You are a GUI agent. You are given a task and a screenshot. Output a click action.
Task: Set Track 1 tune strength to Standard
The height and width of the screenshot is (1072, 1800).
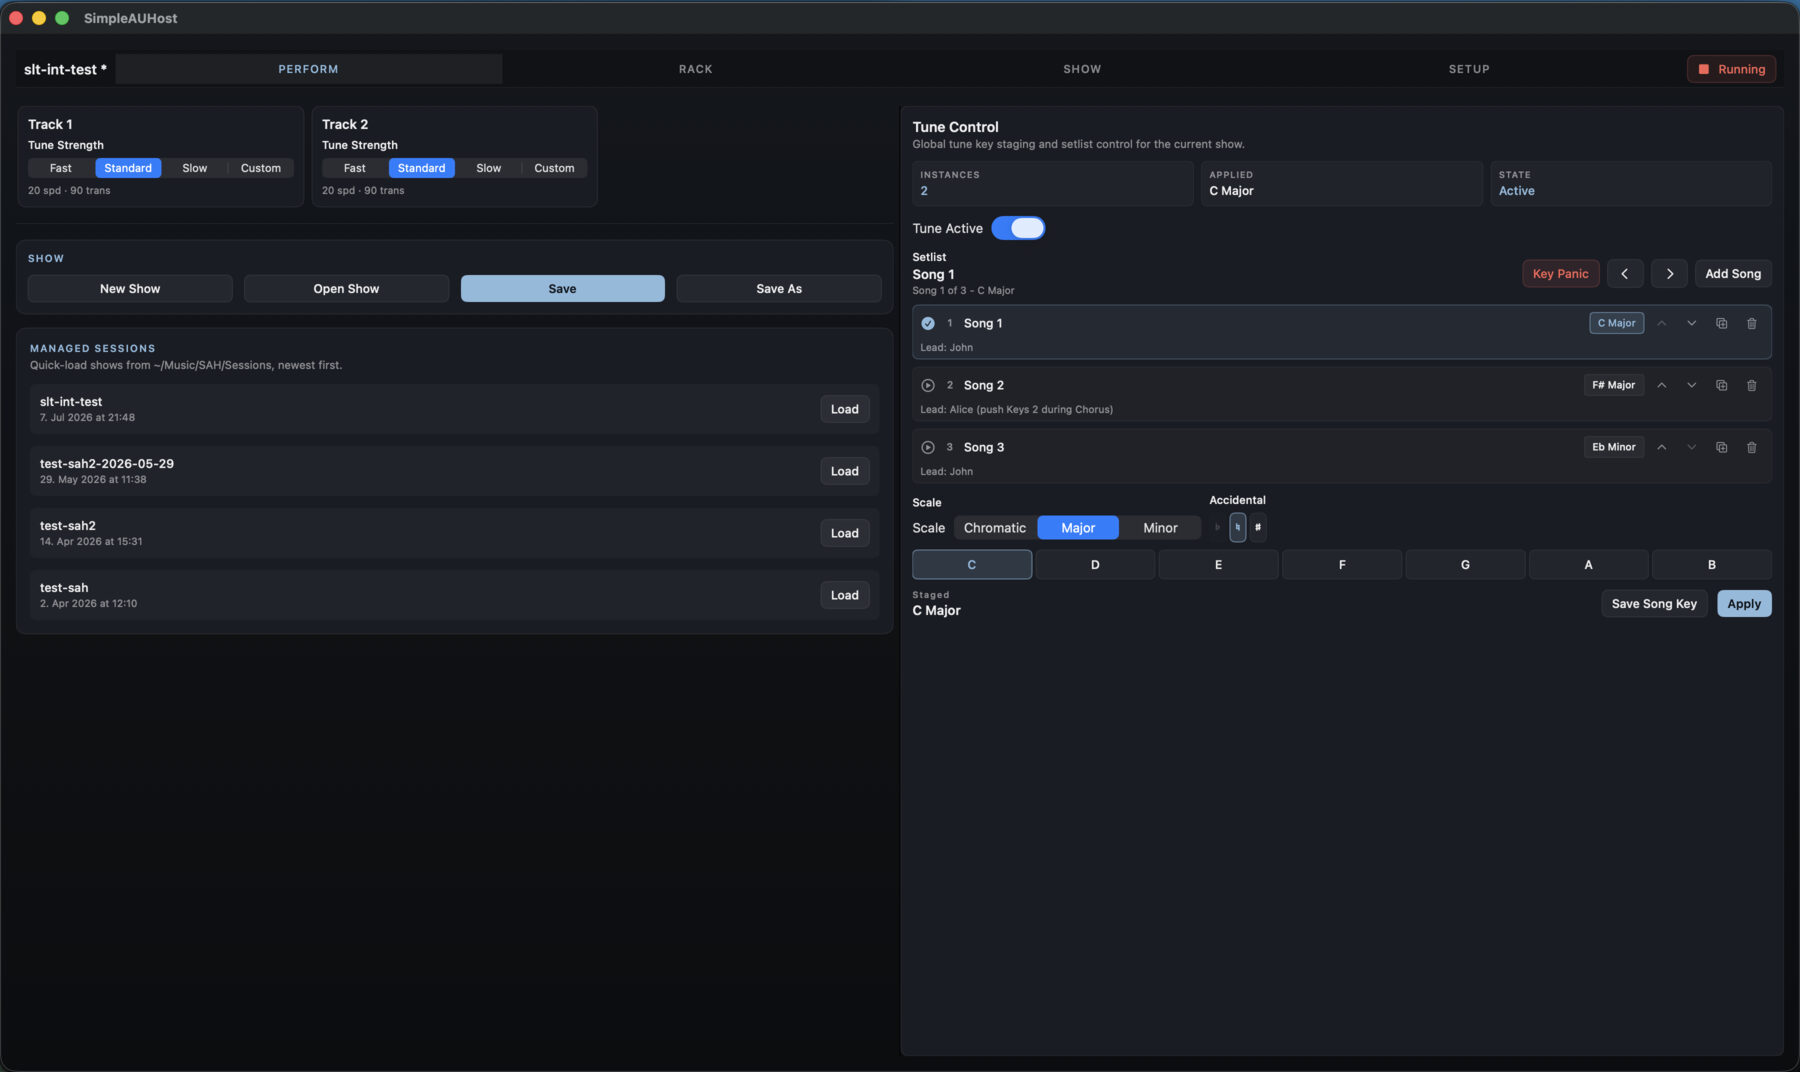128,168
